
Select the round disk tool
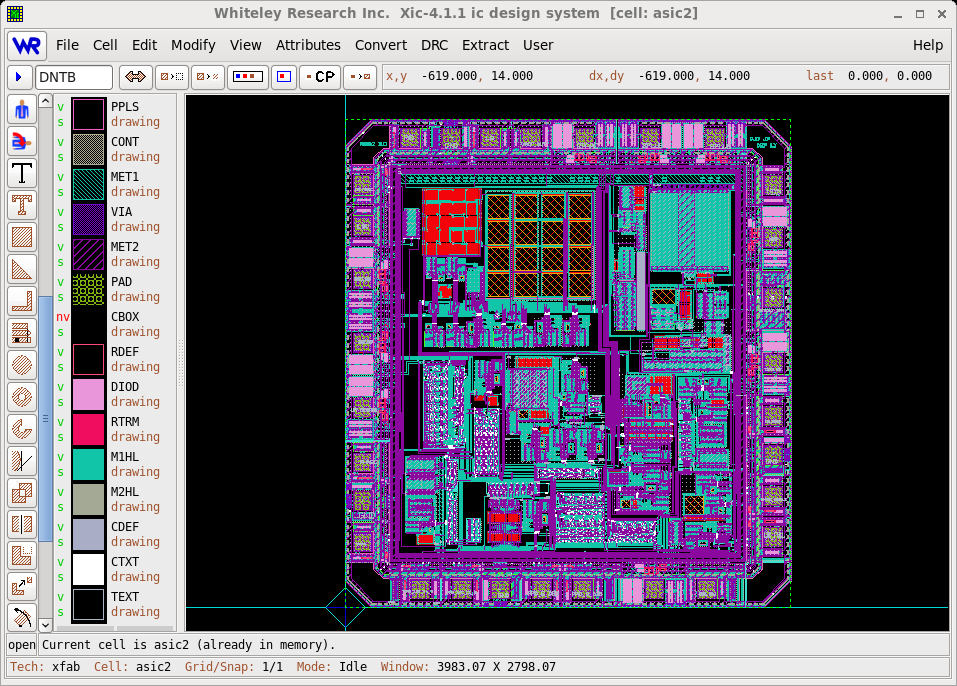pos(22,365)
